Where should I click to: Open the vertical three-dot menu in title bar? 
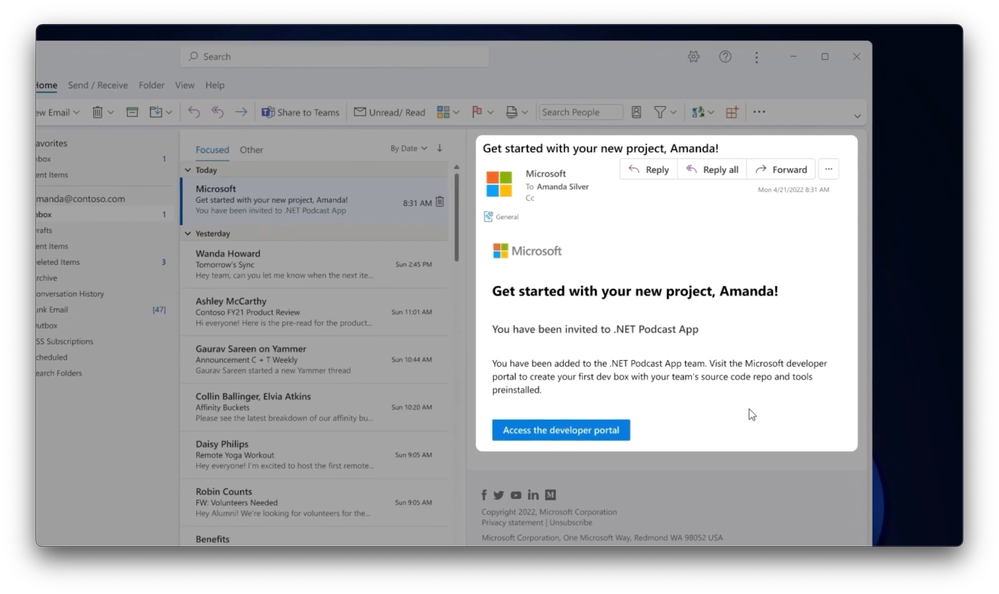(x=756, y=57)
